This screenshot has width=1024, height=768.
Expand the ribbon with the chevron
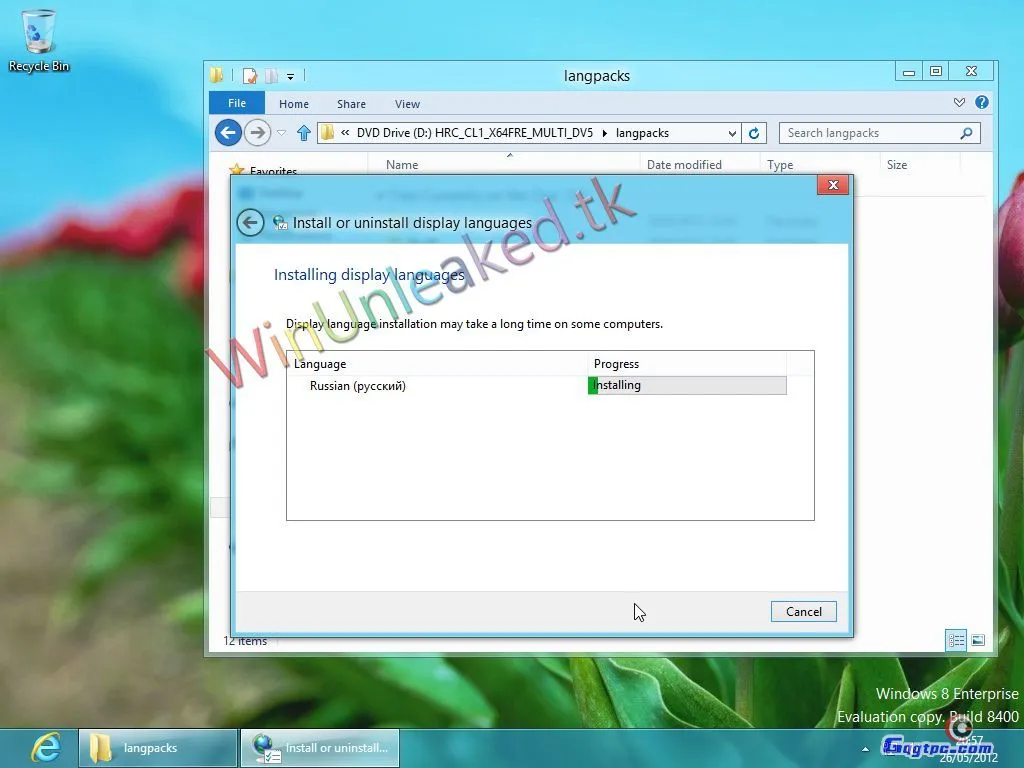tap(960, 103)
